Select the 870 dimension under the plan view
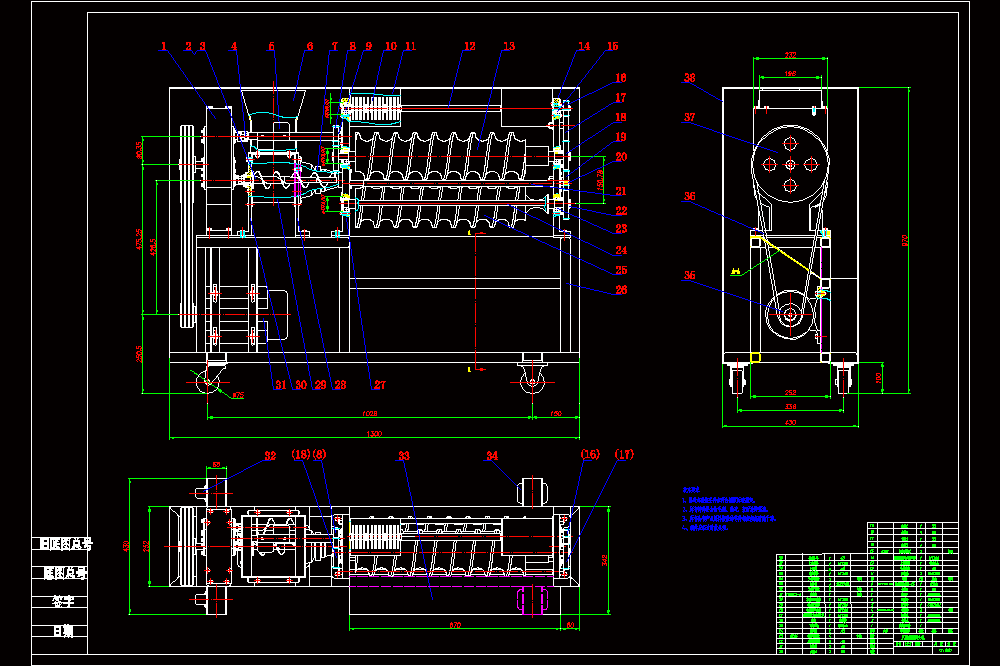The image size is (1000, 666). coord(455,625)
